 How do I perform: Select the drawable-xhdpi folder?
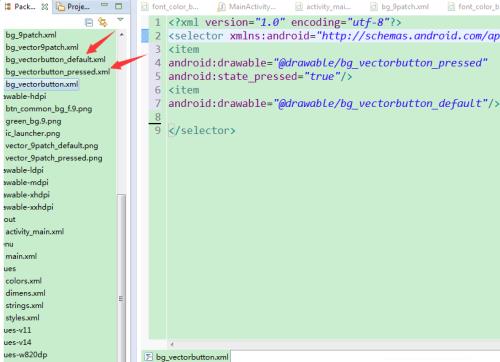pos(27,195)
